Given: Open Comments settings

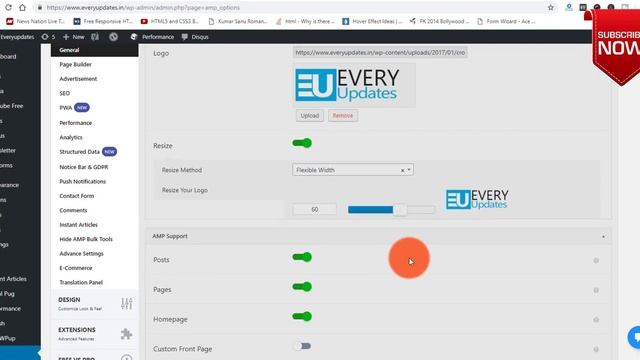Looking at the screenshot, I should pyautogui.click(x=73, y=210).
